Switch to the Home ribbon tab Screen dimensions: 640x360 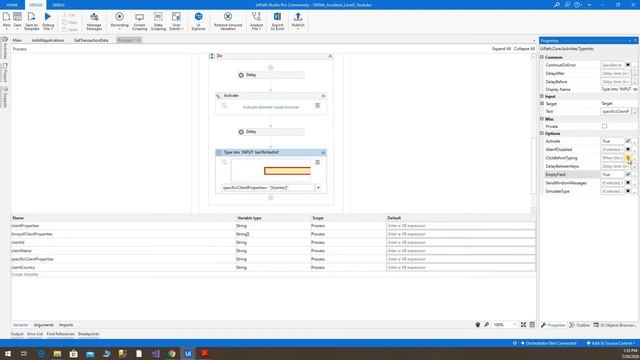click(x=12, y=5)
